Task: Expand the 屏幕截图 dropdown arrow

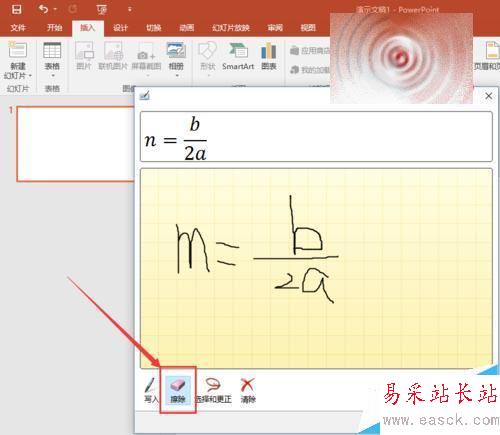Action: [147, 76]
